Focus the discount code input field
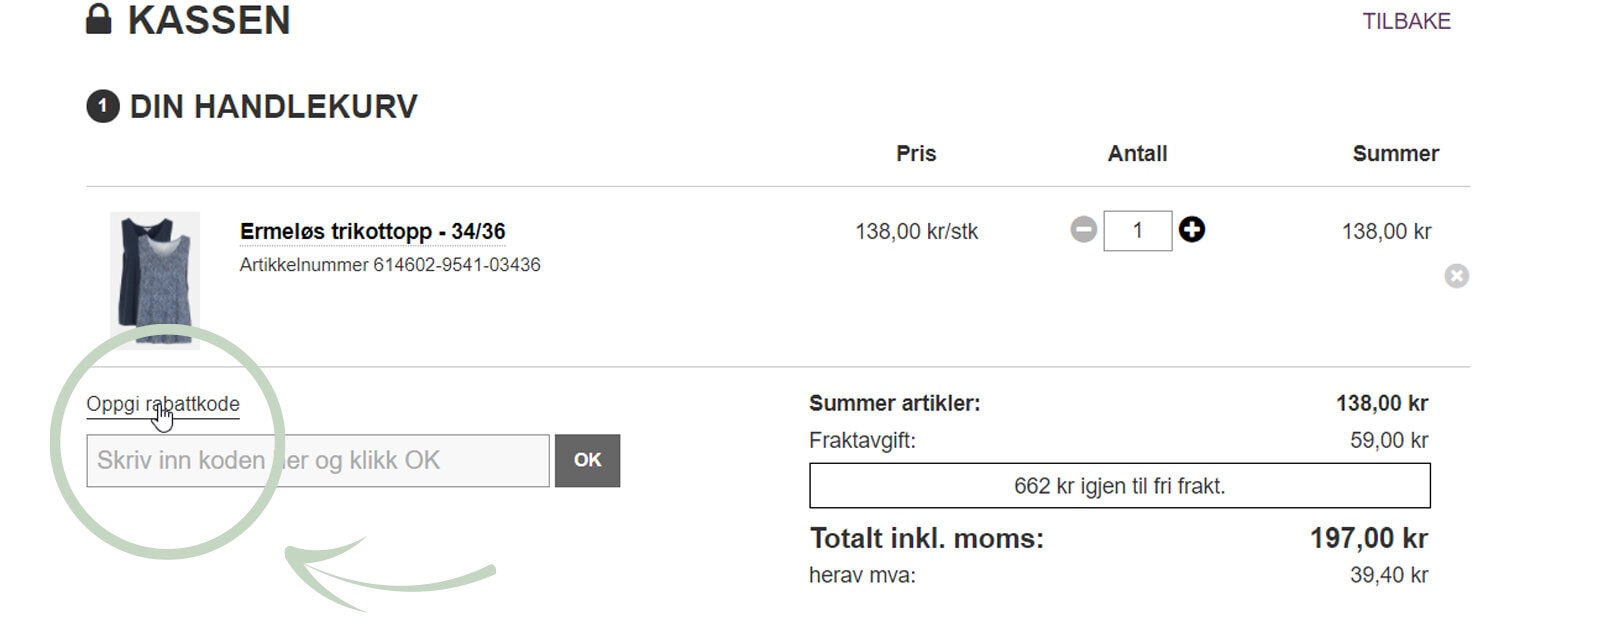Image resolution: width=1614 pixels, height=635 pixels. [x=318, y=461]
